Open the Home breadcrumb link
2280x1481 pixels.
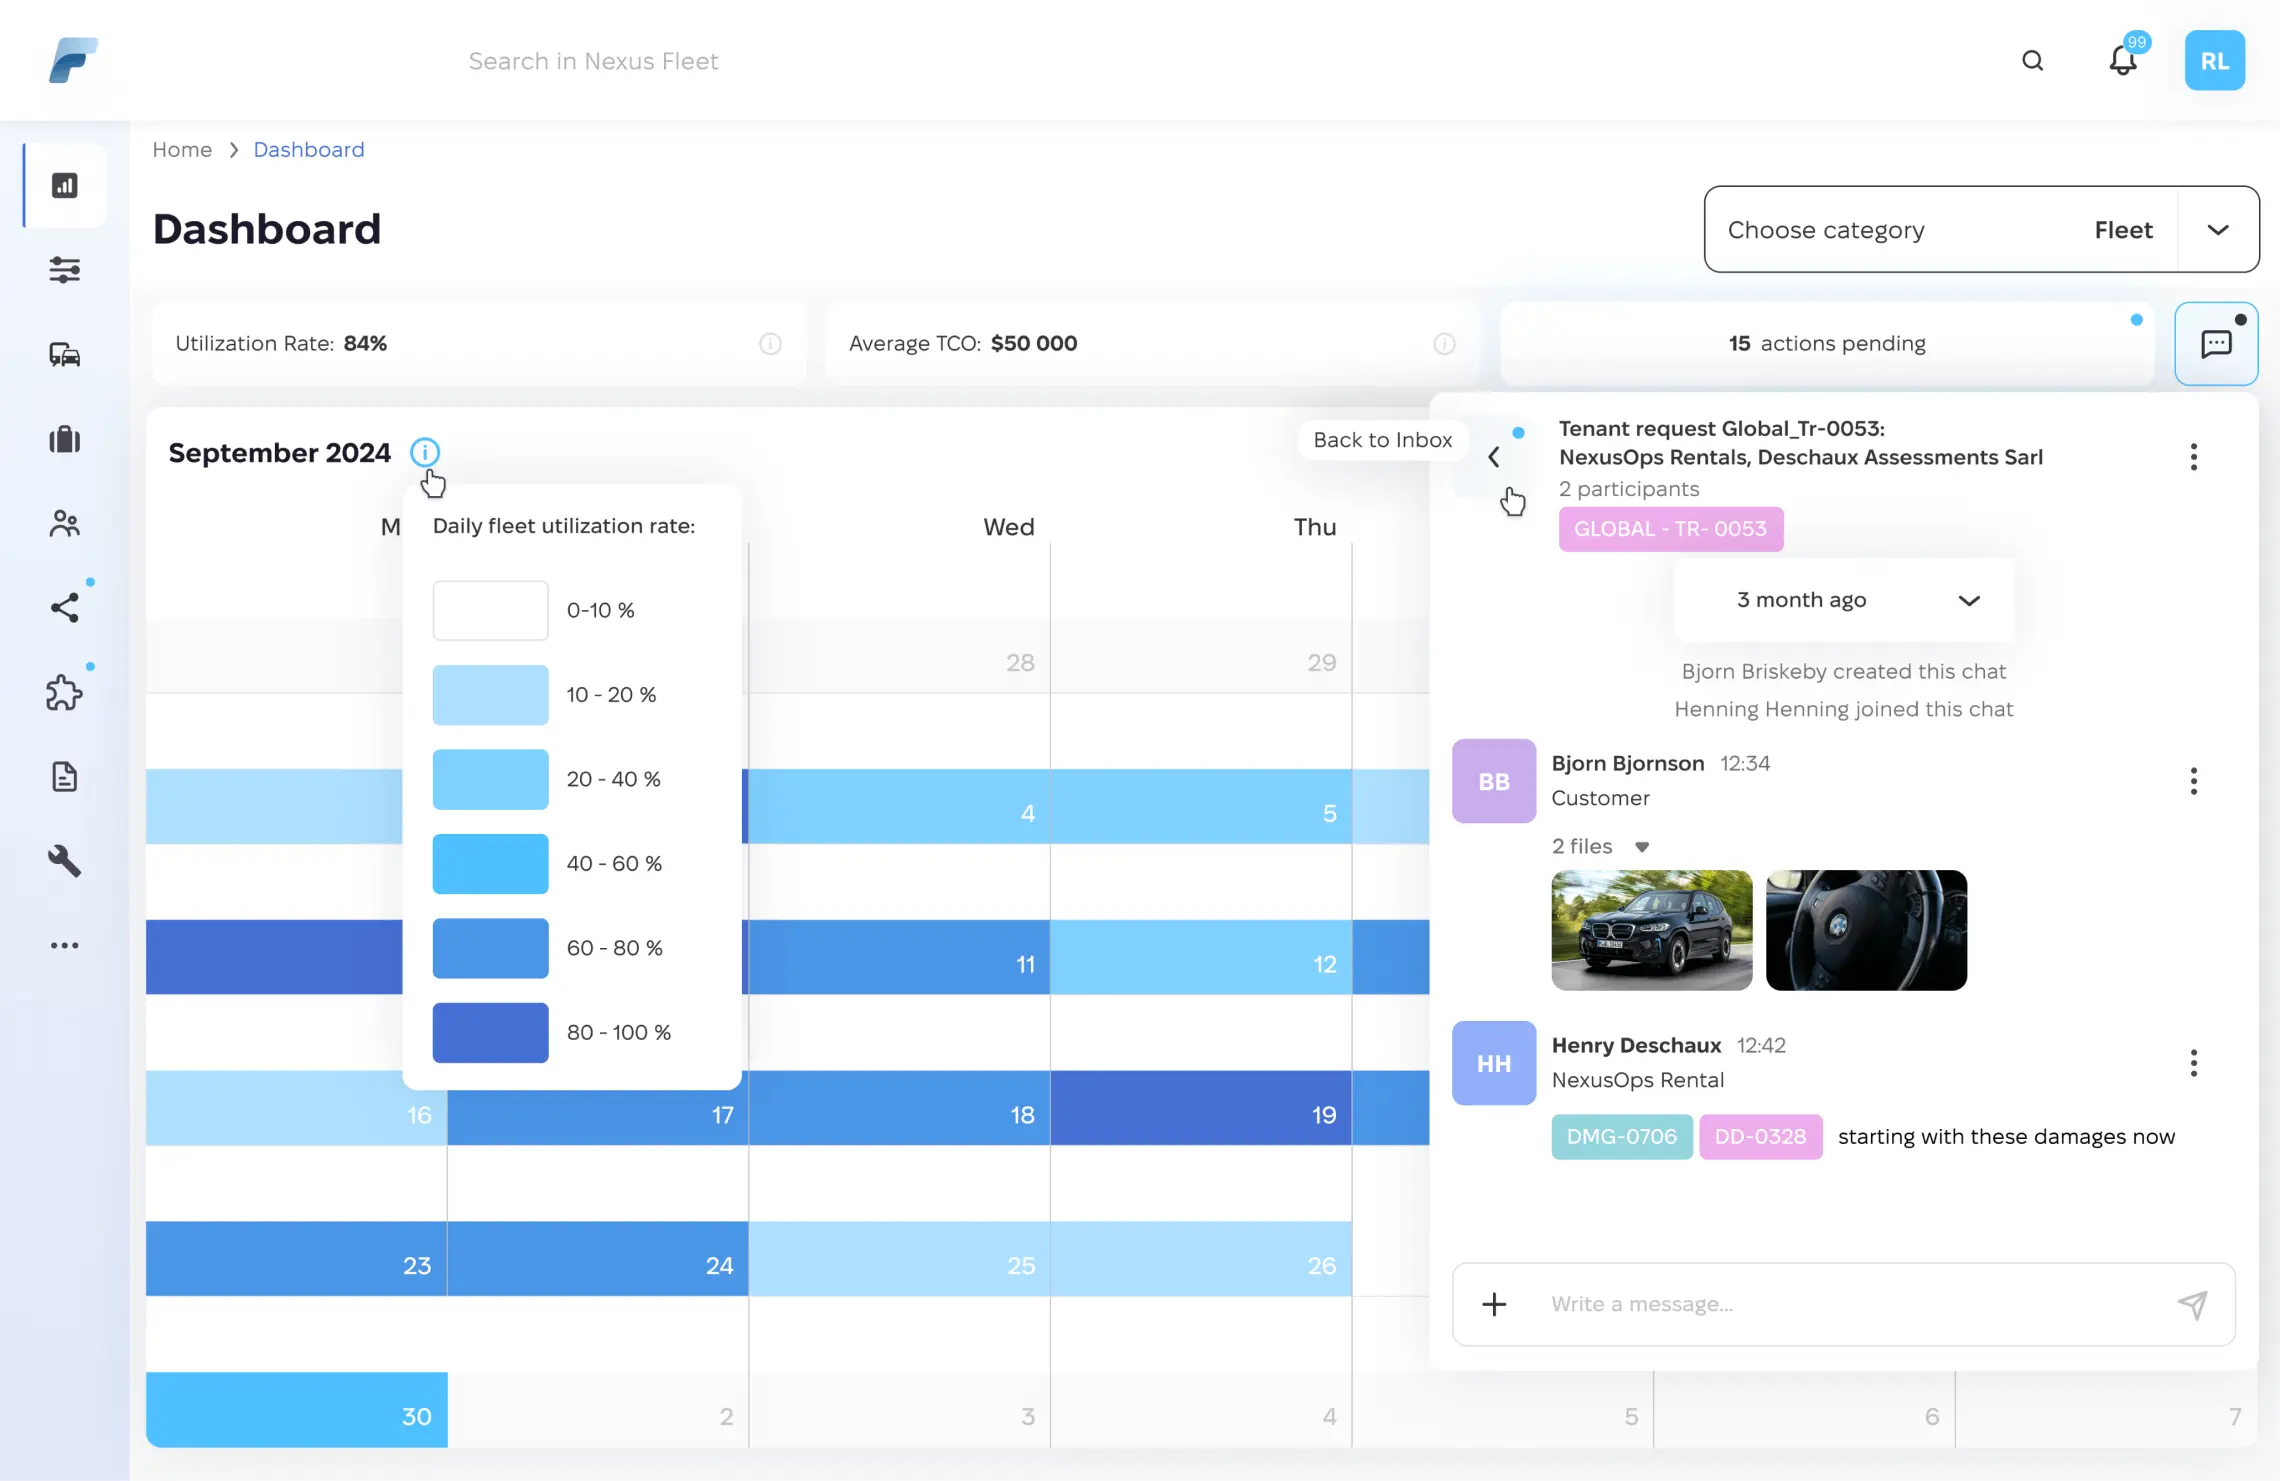(182, 149)
